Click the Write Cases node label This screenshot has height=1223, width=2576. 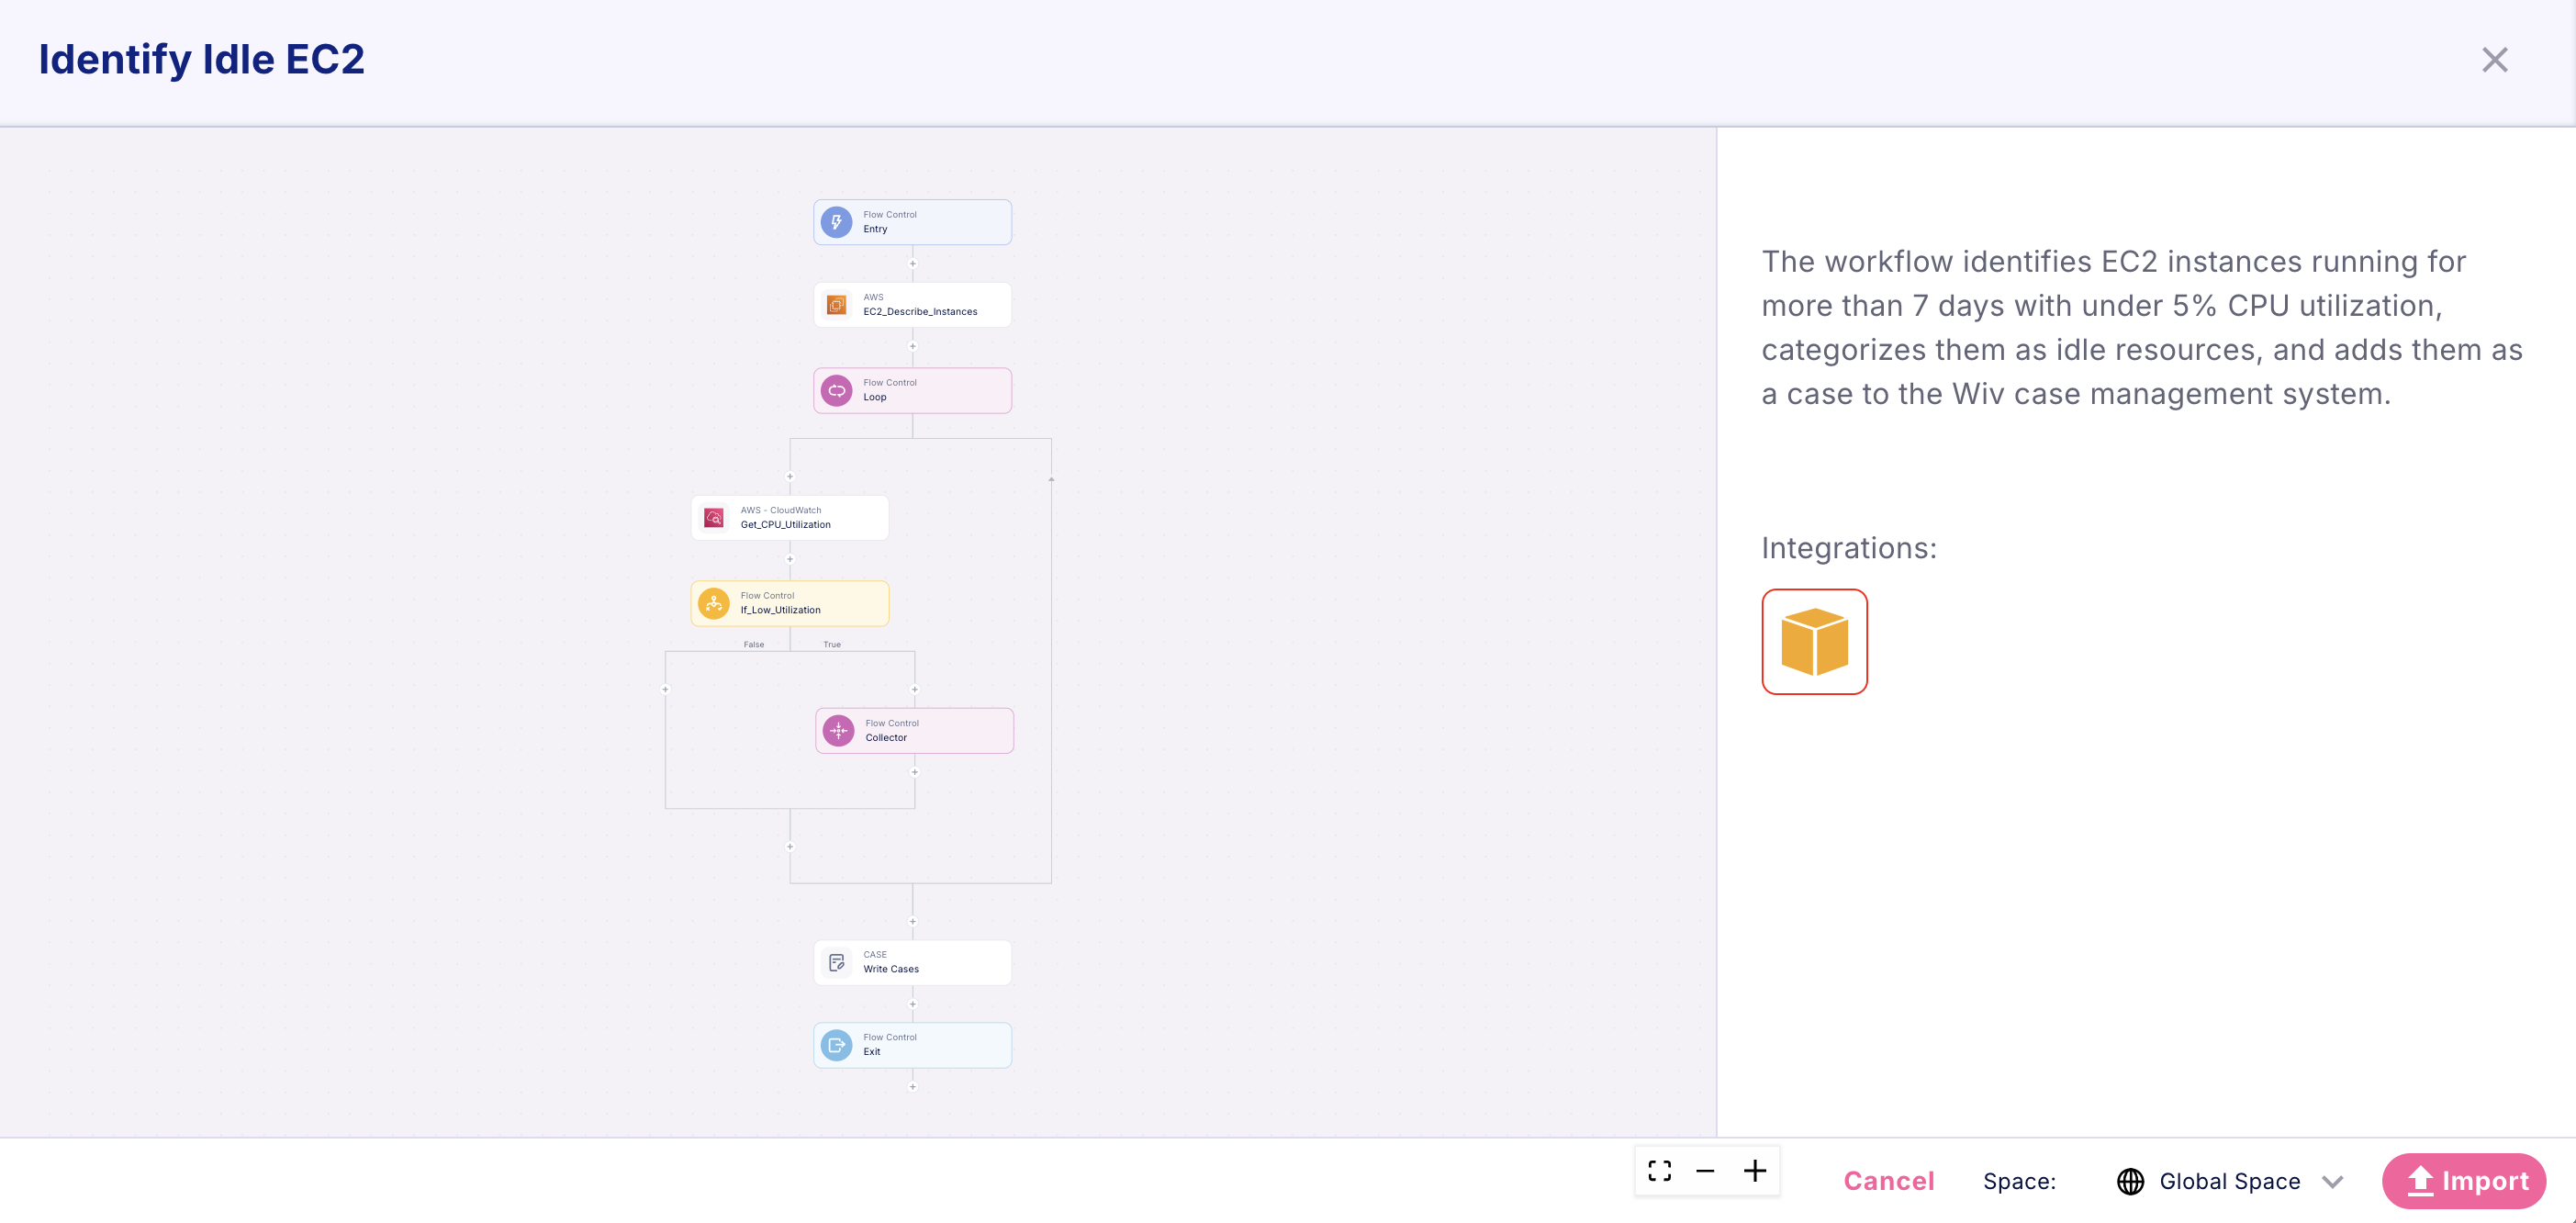pos(891,969)
